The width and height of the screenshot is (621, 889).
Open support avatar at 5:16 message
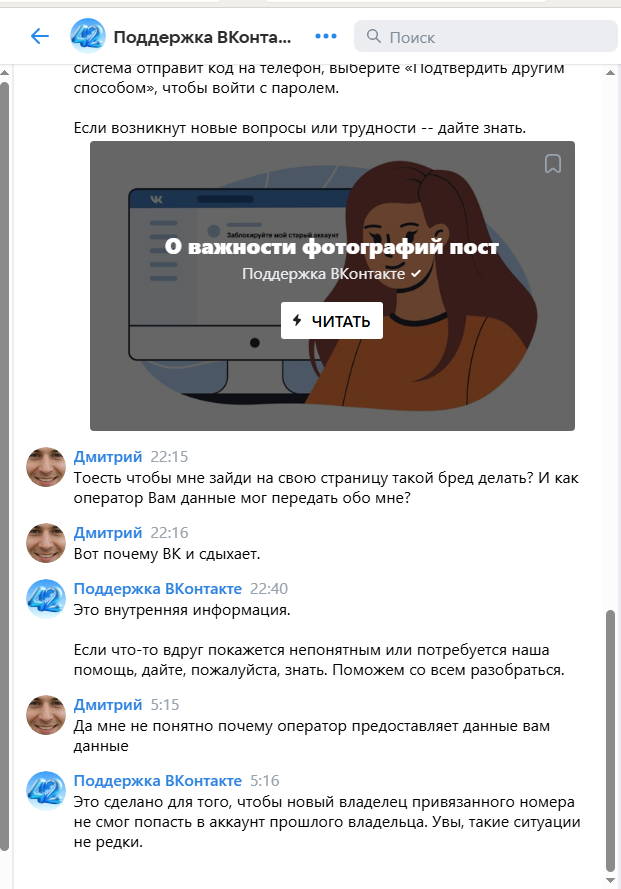pyautogui.click(x=46, y=790)
